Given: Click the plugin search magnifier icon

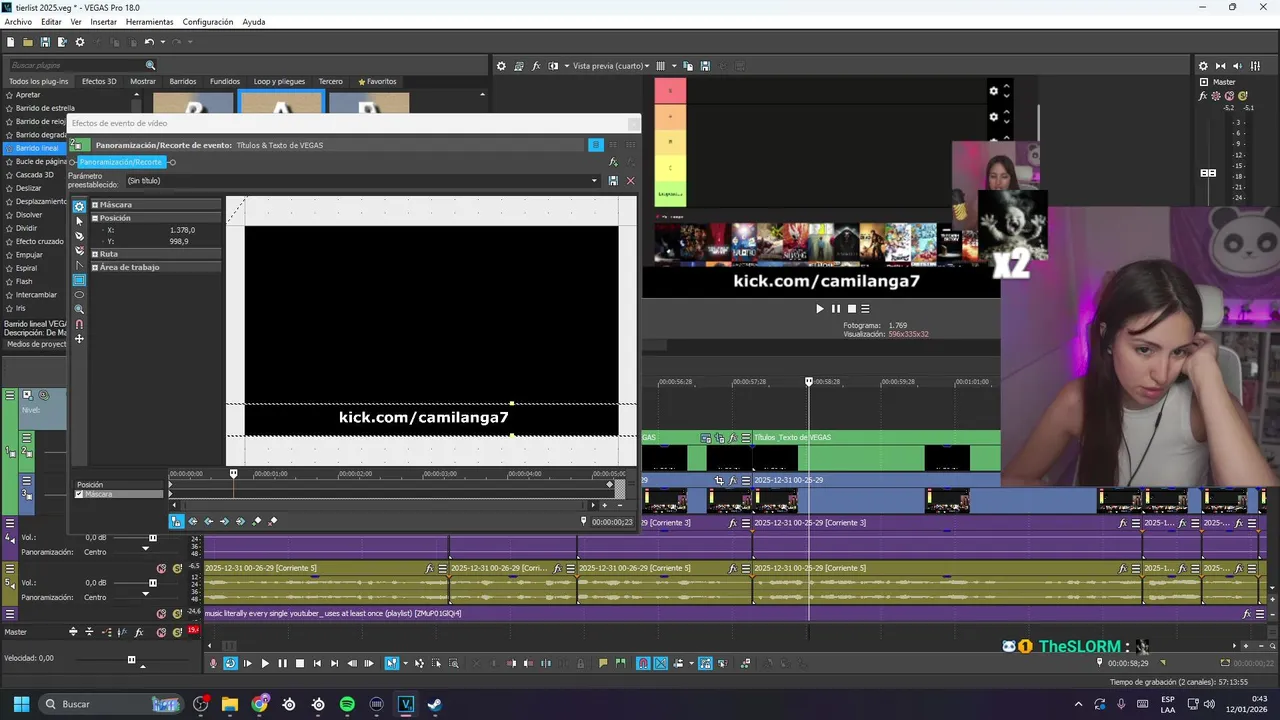Looking at the screenshot, I should click(x=151, y=65).
